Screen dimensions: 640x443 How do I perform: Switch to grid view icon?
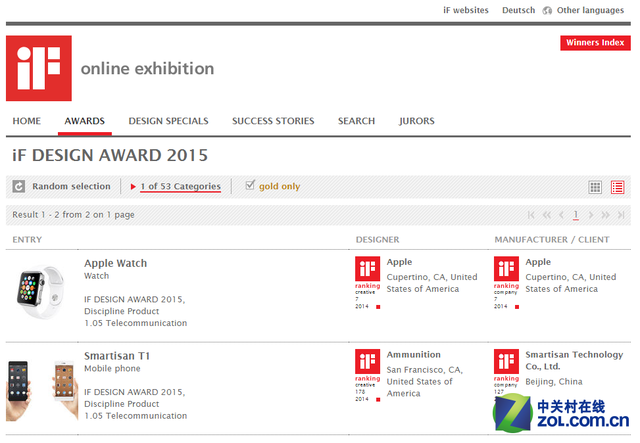[x=595, y=187]
